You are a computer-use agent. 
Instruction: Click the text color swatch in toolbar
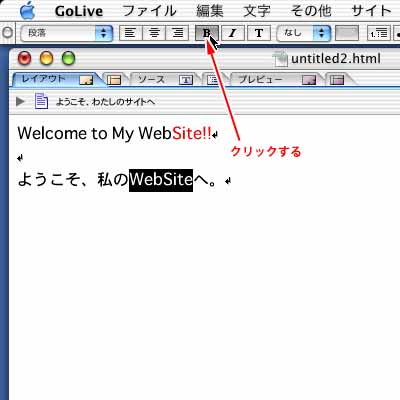click(x=347, y=33)
